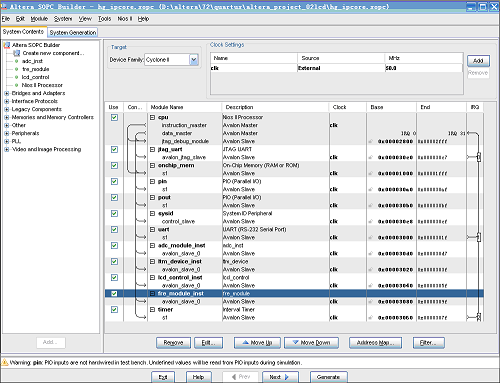Collapse the timer module tree

click(x=152, y=310)
